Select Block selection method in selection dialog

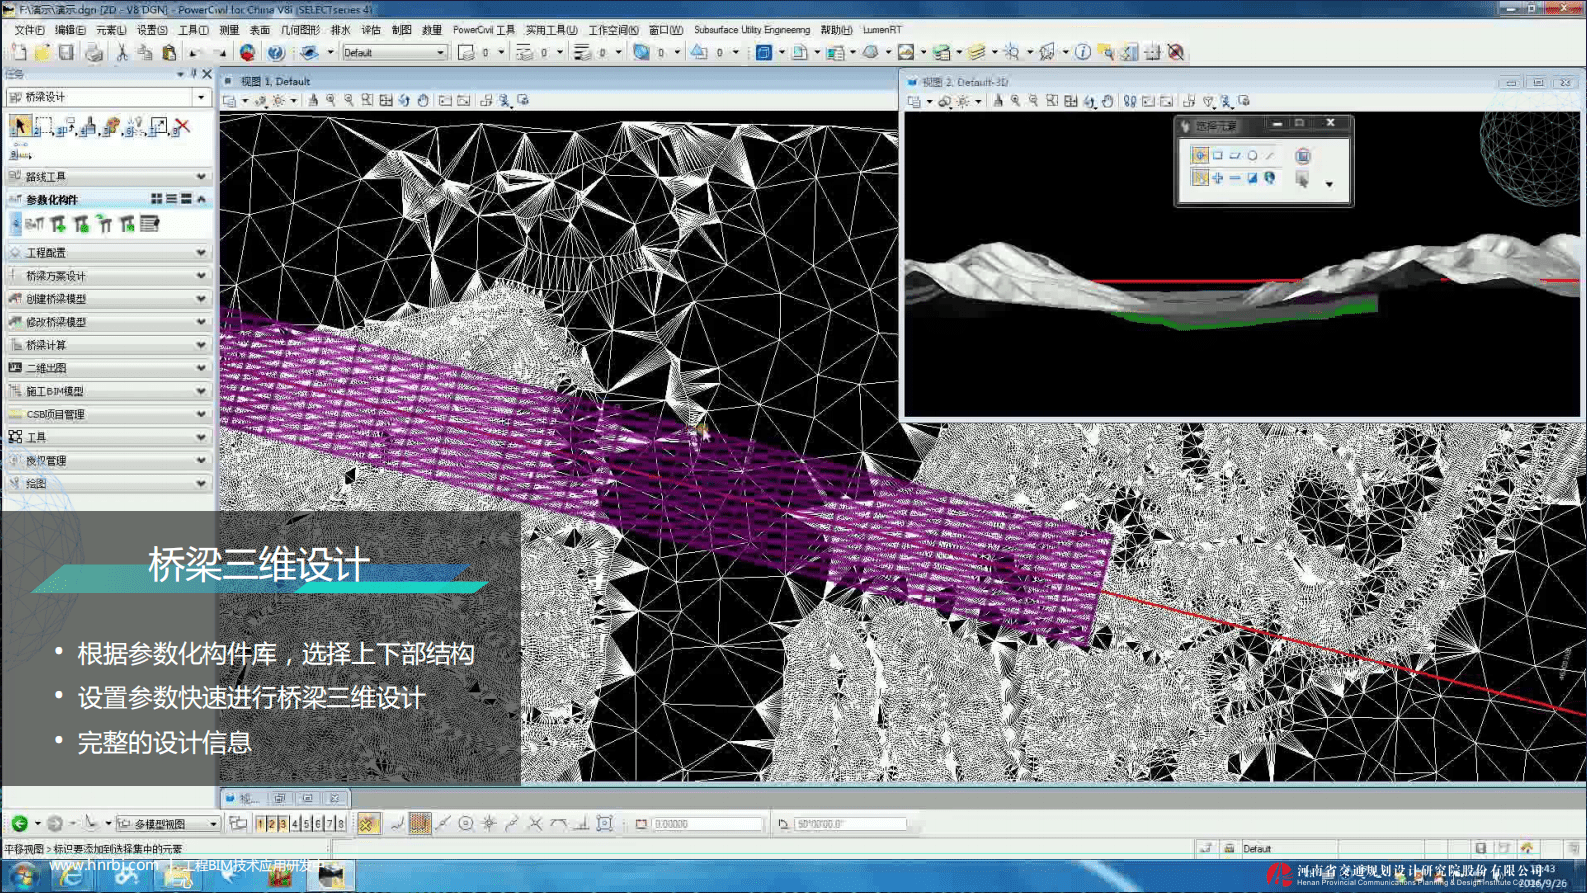[1217, 155]
